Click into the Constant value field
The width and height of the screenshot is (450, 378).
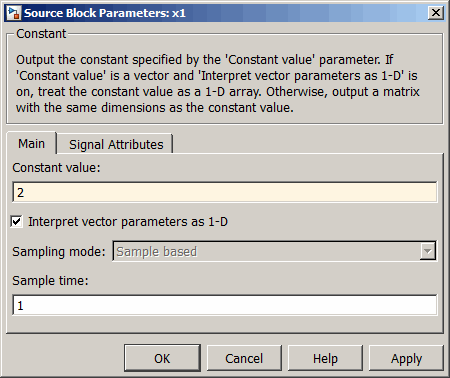click(x=224, y=192)
